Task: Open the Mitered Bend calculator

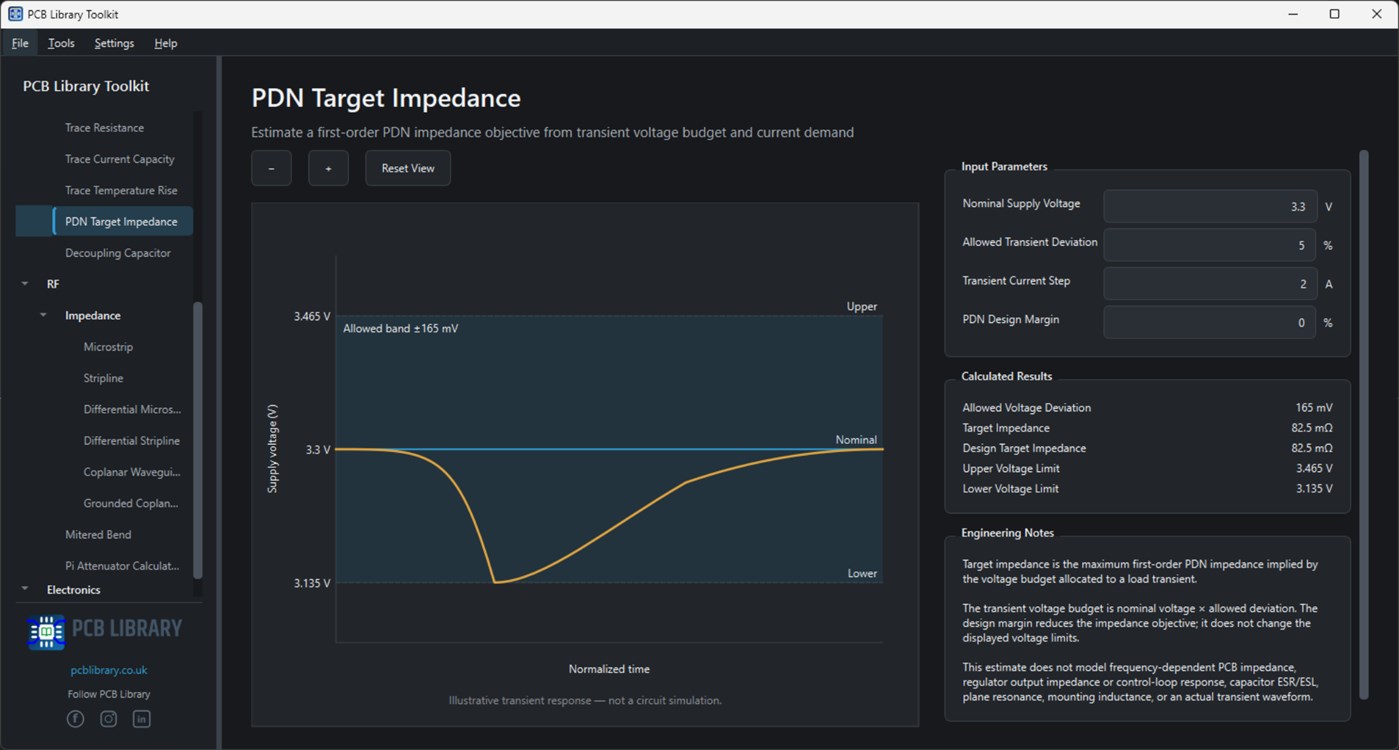Action: (98, 534)
